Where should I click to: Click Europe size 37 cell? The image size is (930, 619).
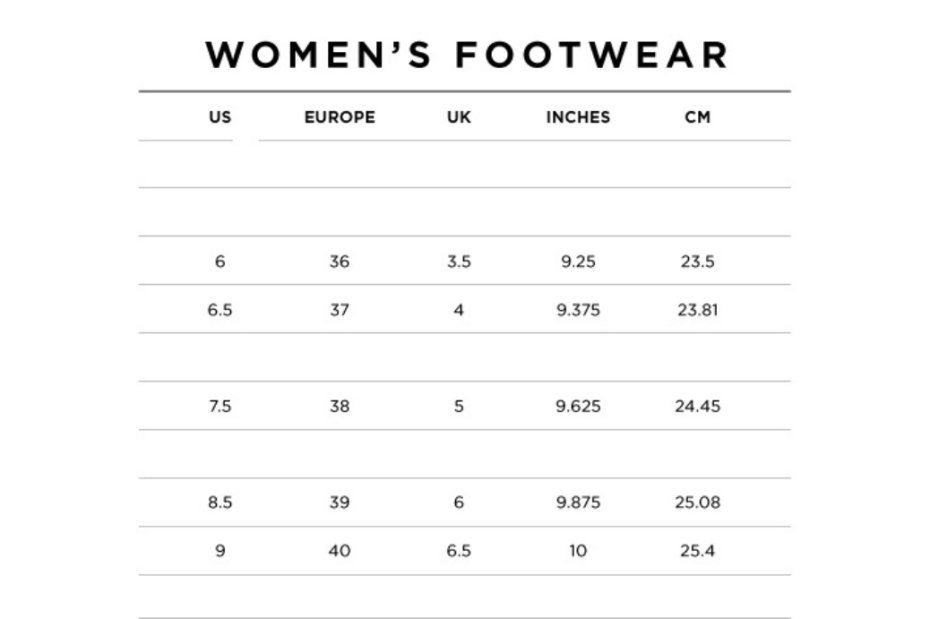click(340, 310)
